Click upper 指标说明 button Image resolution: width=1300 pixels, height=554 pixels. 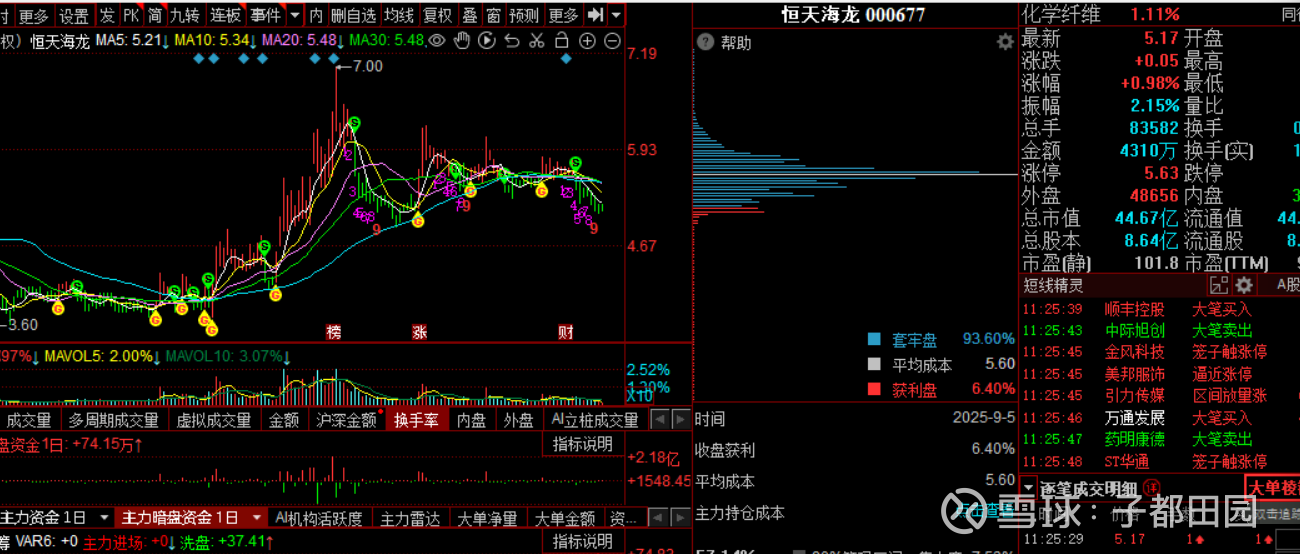click(x=582, y=444)
